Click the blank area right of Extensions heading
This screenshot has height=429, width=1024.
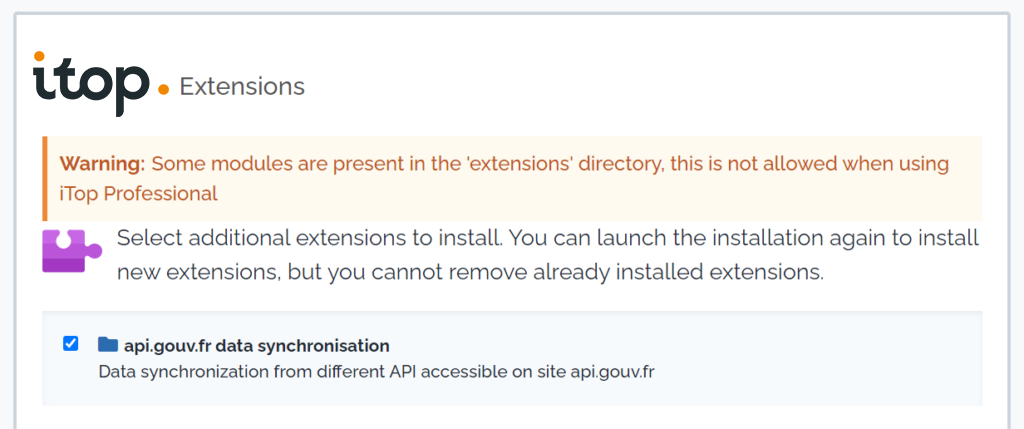[x=653, y=87]
